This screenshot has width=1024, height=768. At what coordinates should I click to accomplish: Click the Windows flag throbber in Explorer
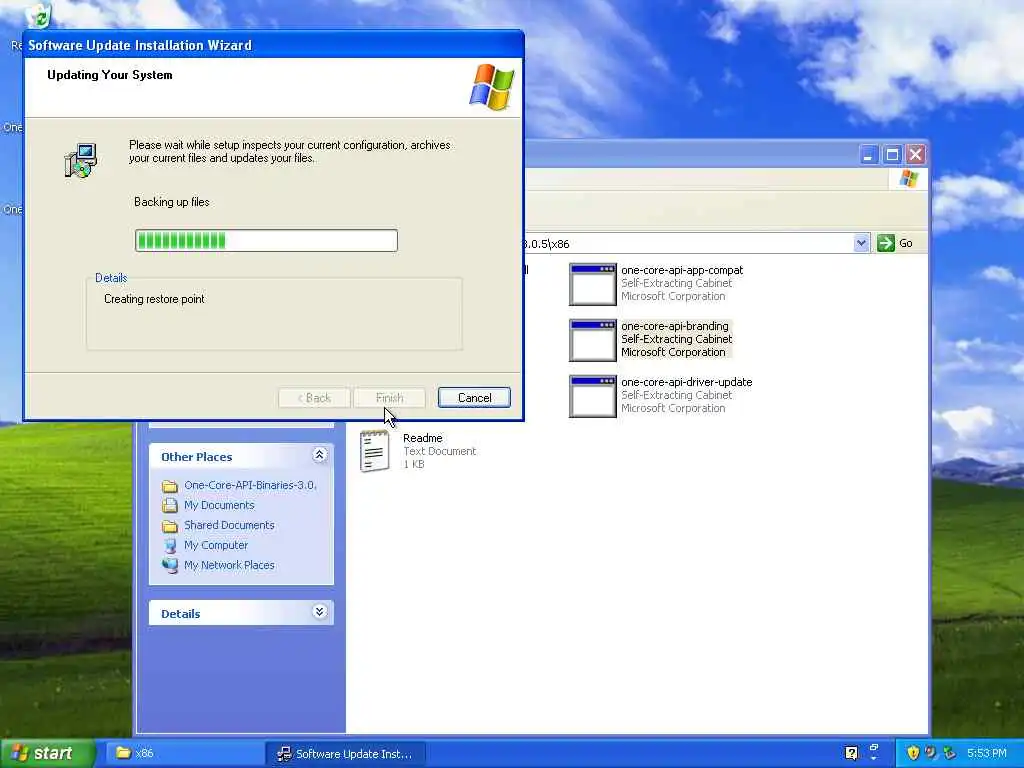(x=908, y=178)
